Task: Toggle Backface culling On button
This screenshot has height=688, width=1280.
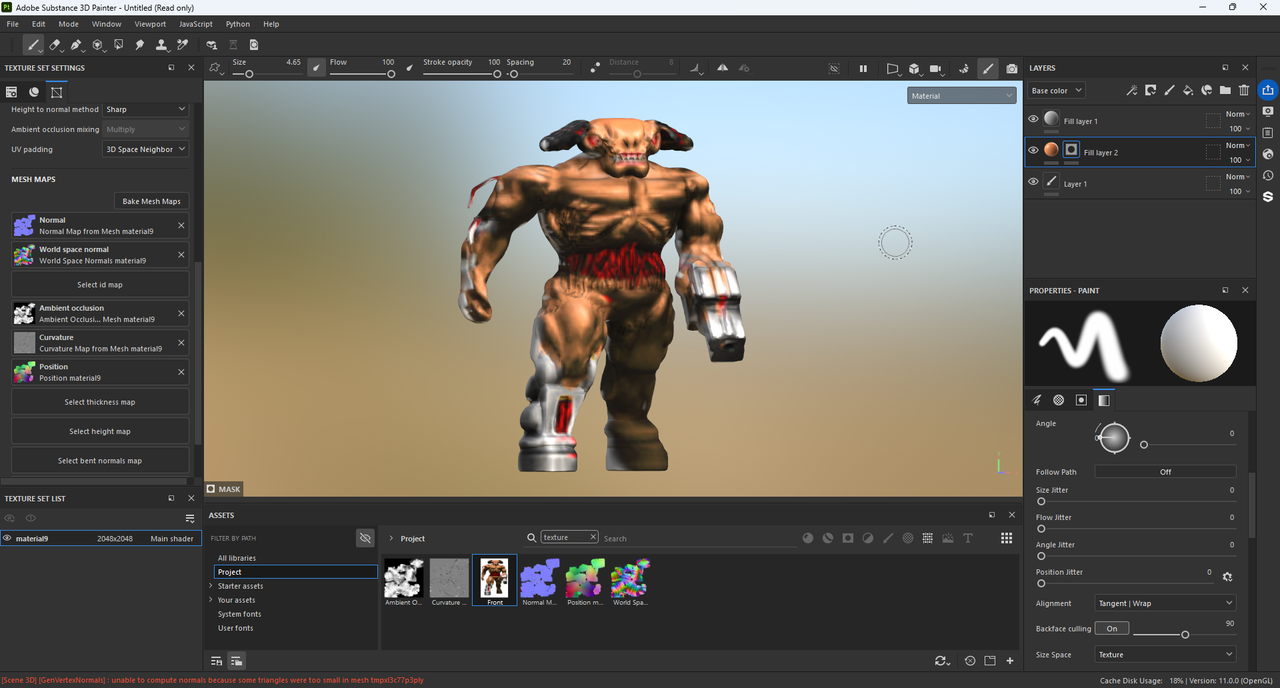Action: (x=1112, y=628)
